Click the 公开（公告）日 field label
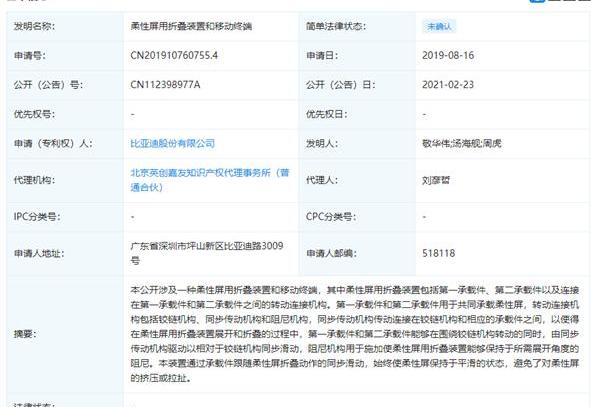 (340, 85)
